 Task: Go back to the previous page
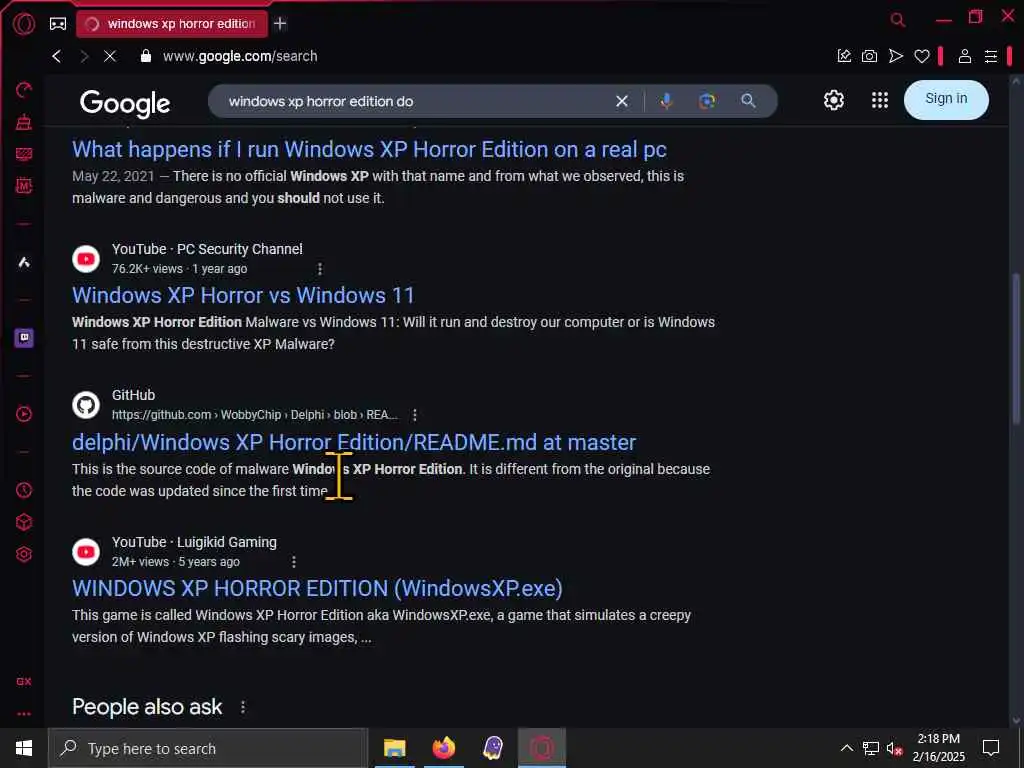(x=57, y=56)
